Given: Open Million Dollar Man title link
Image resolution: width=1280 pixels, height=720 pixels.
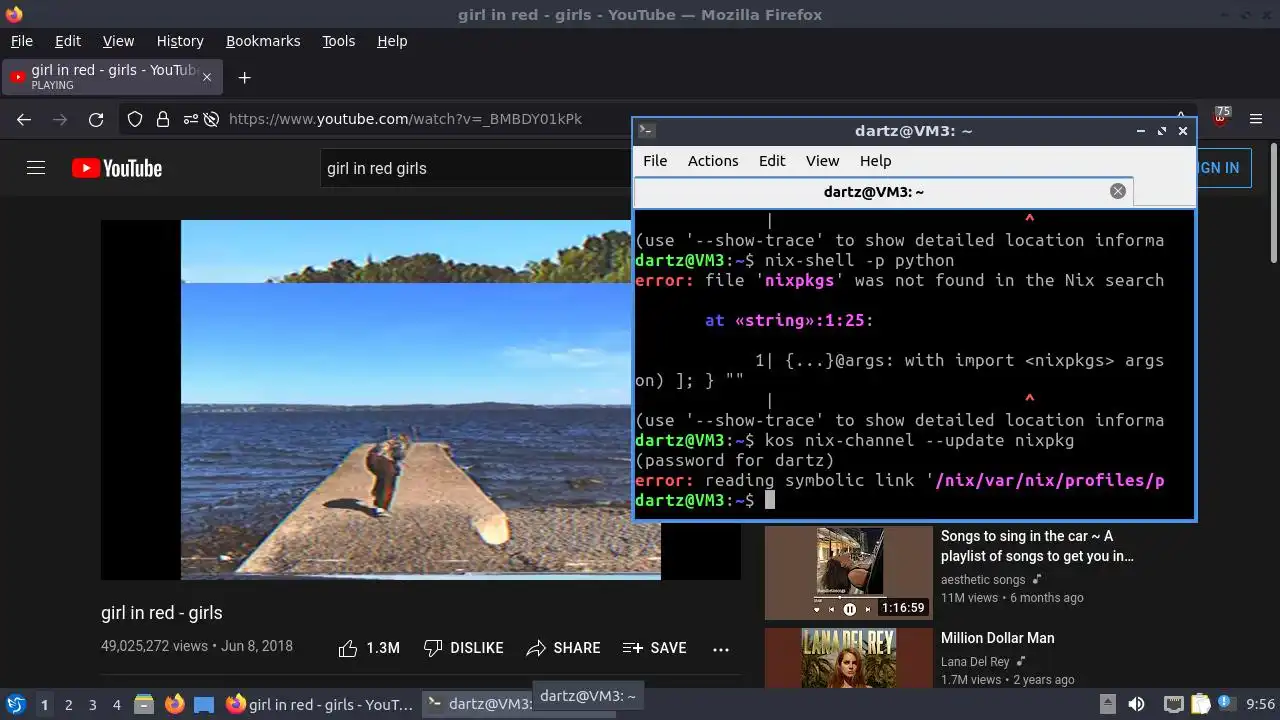Looking at the screenshot, I should [997, 638].
